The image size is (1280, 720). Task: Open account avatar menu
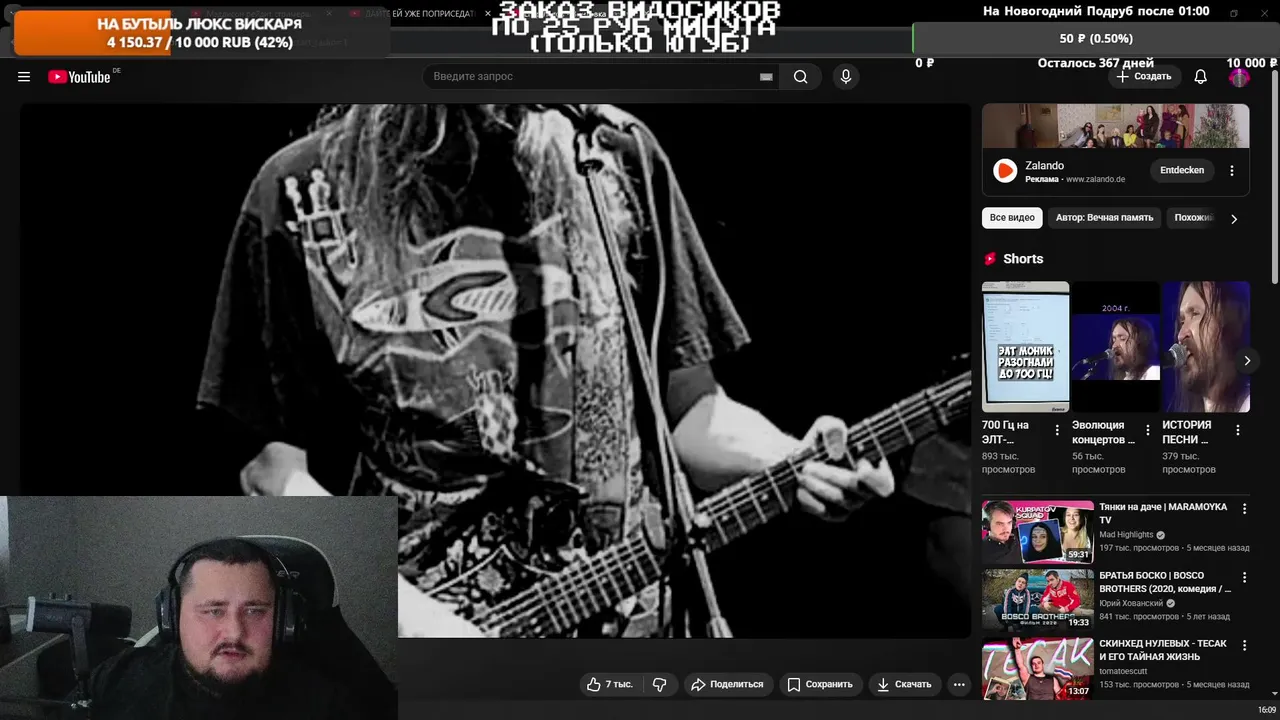tap(1239, 77)
